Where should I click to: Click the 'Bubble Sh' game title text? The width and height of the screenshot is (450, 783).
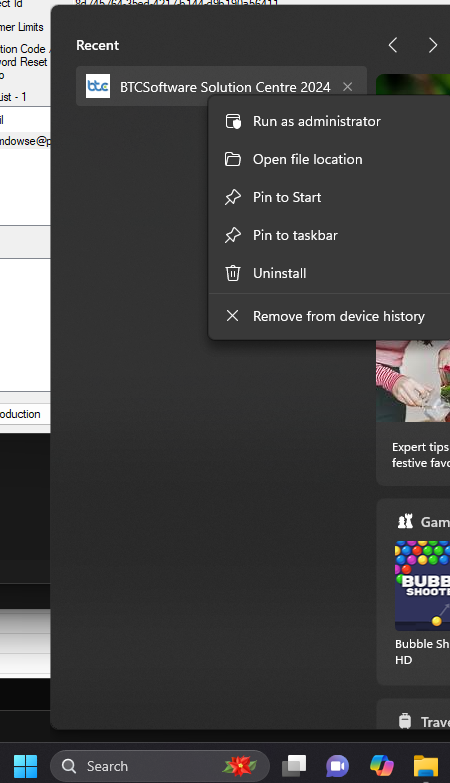[423, 644]
